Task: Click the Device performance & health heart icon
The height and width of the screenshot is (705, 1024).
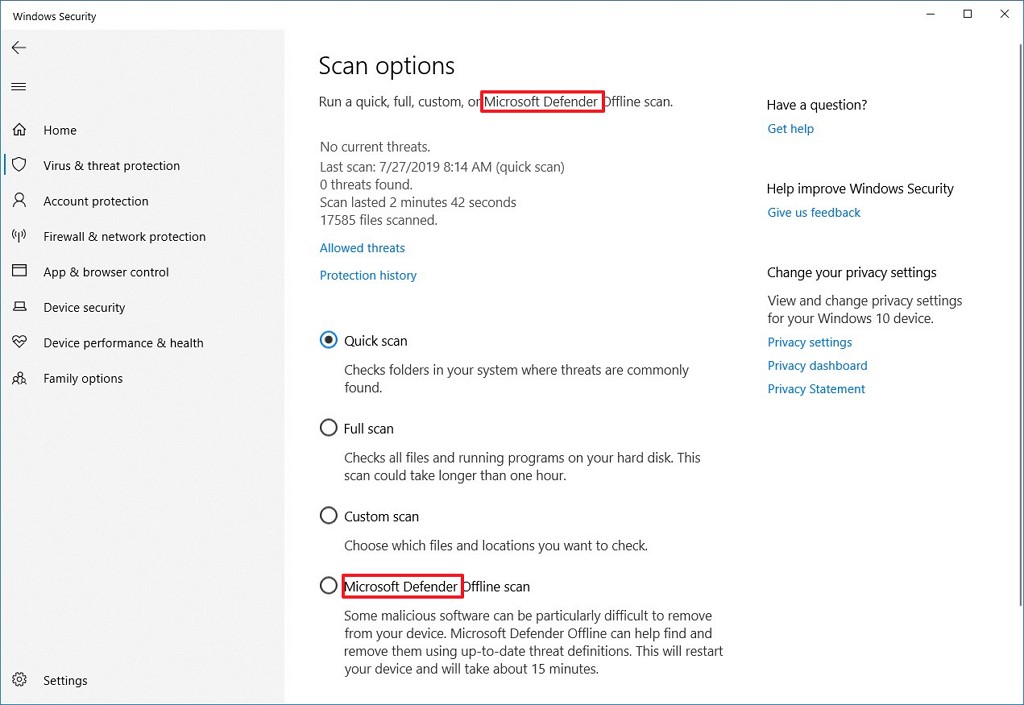Action: (20, 341)
